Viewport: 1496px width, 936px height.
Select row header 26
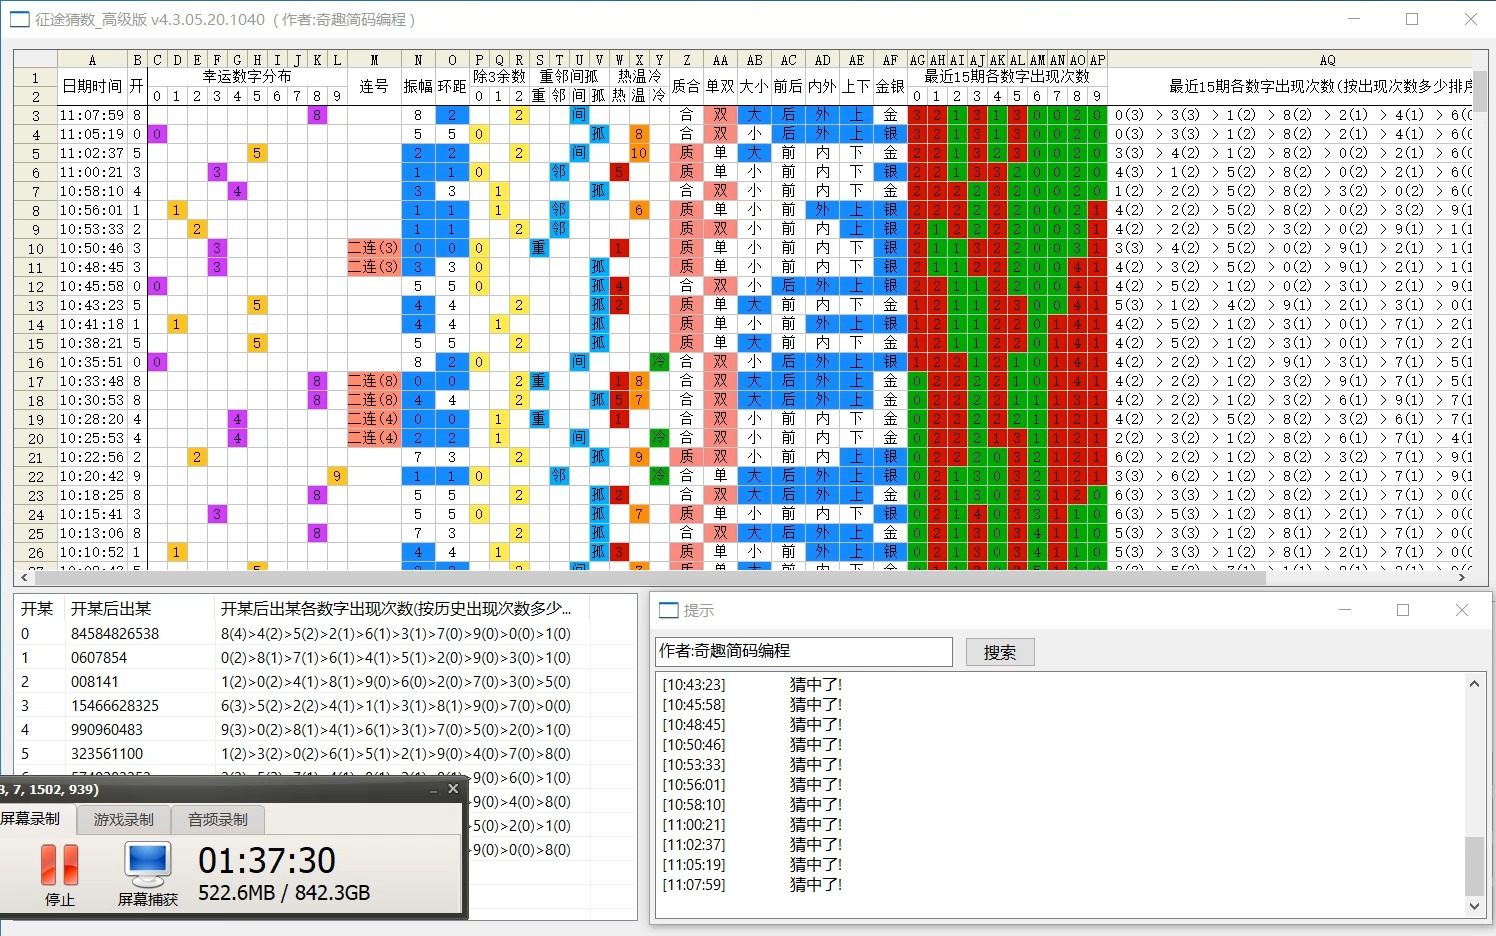(35, 553)
